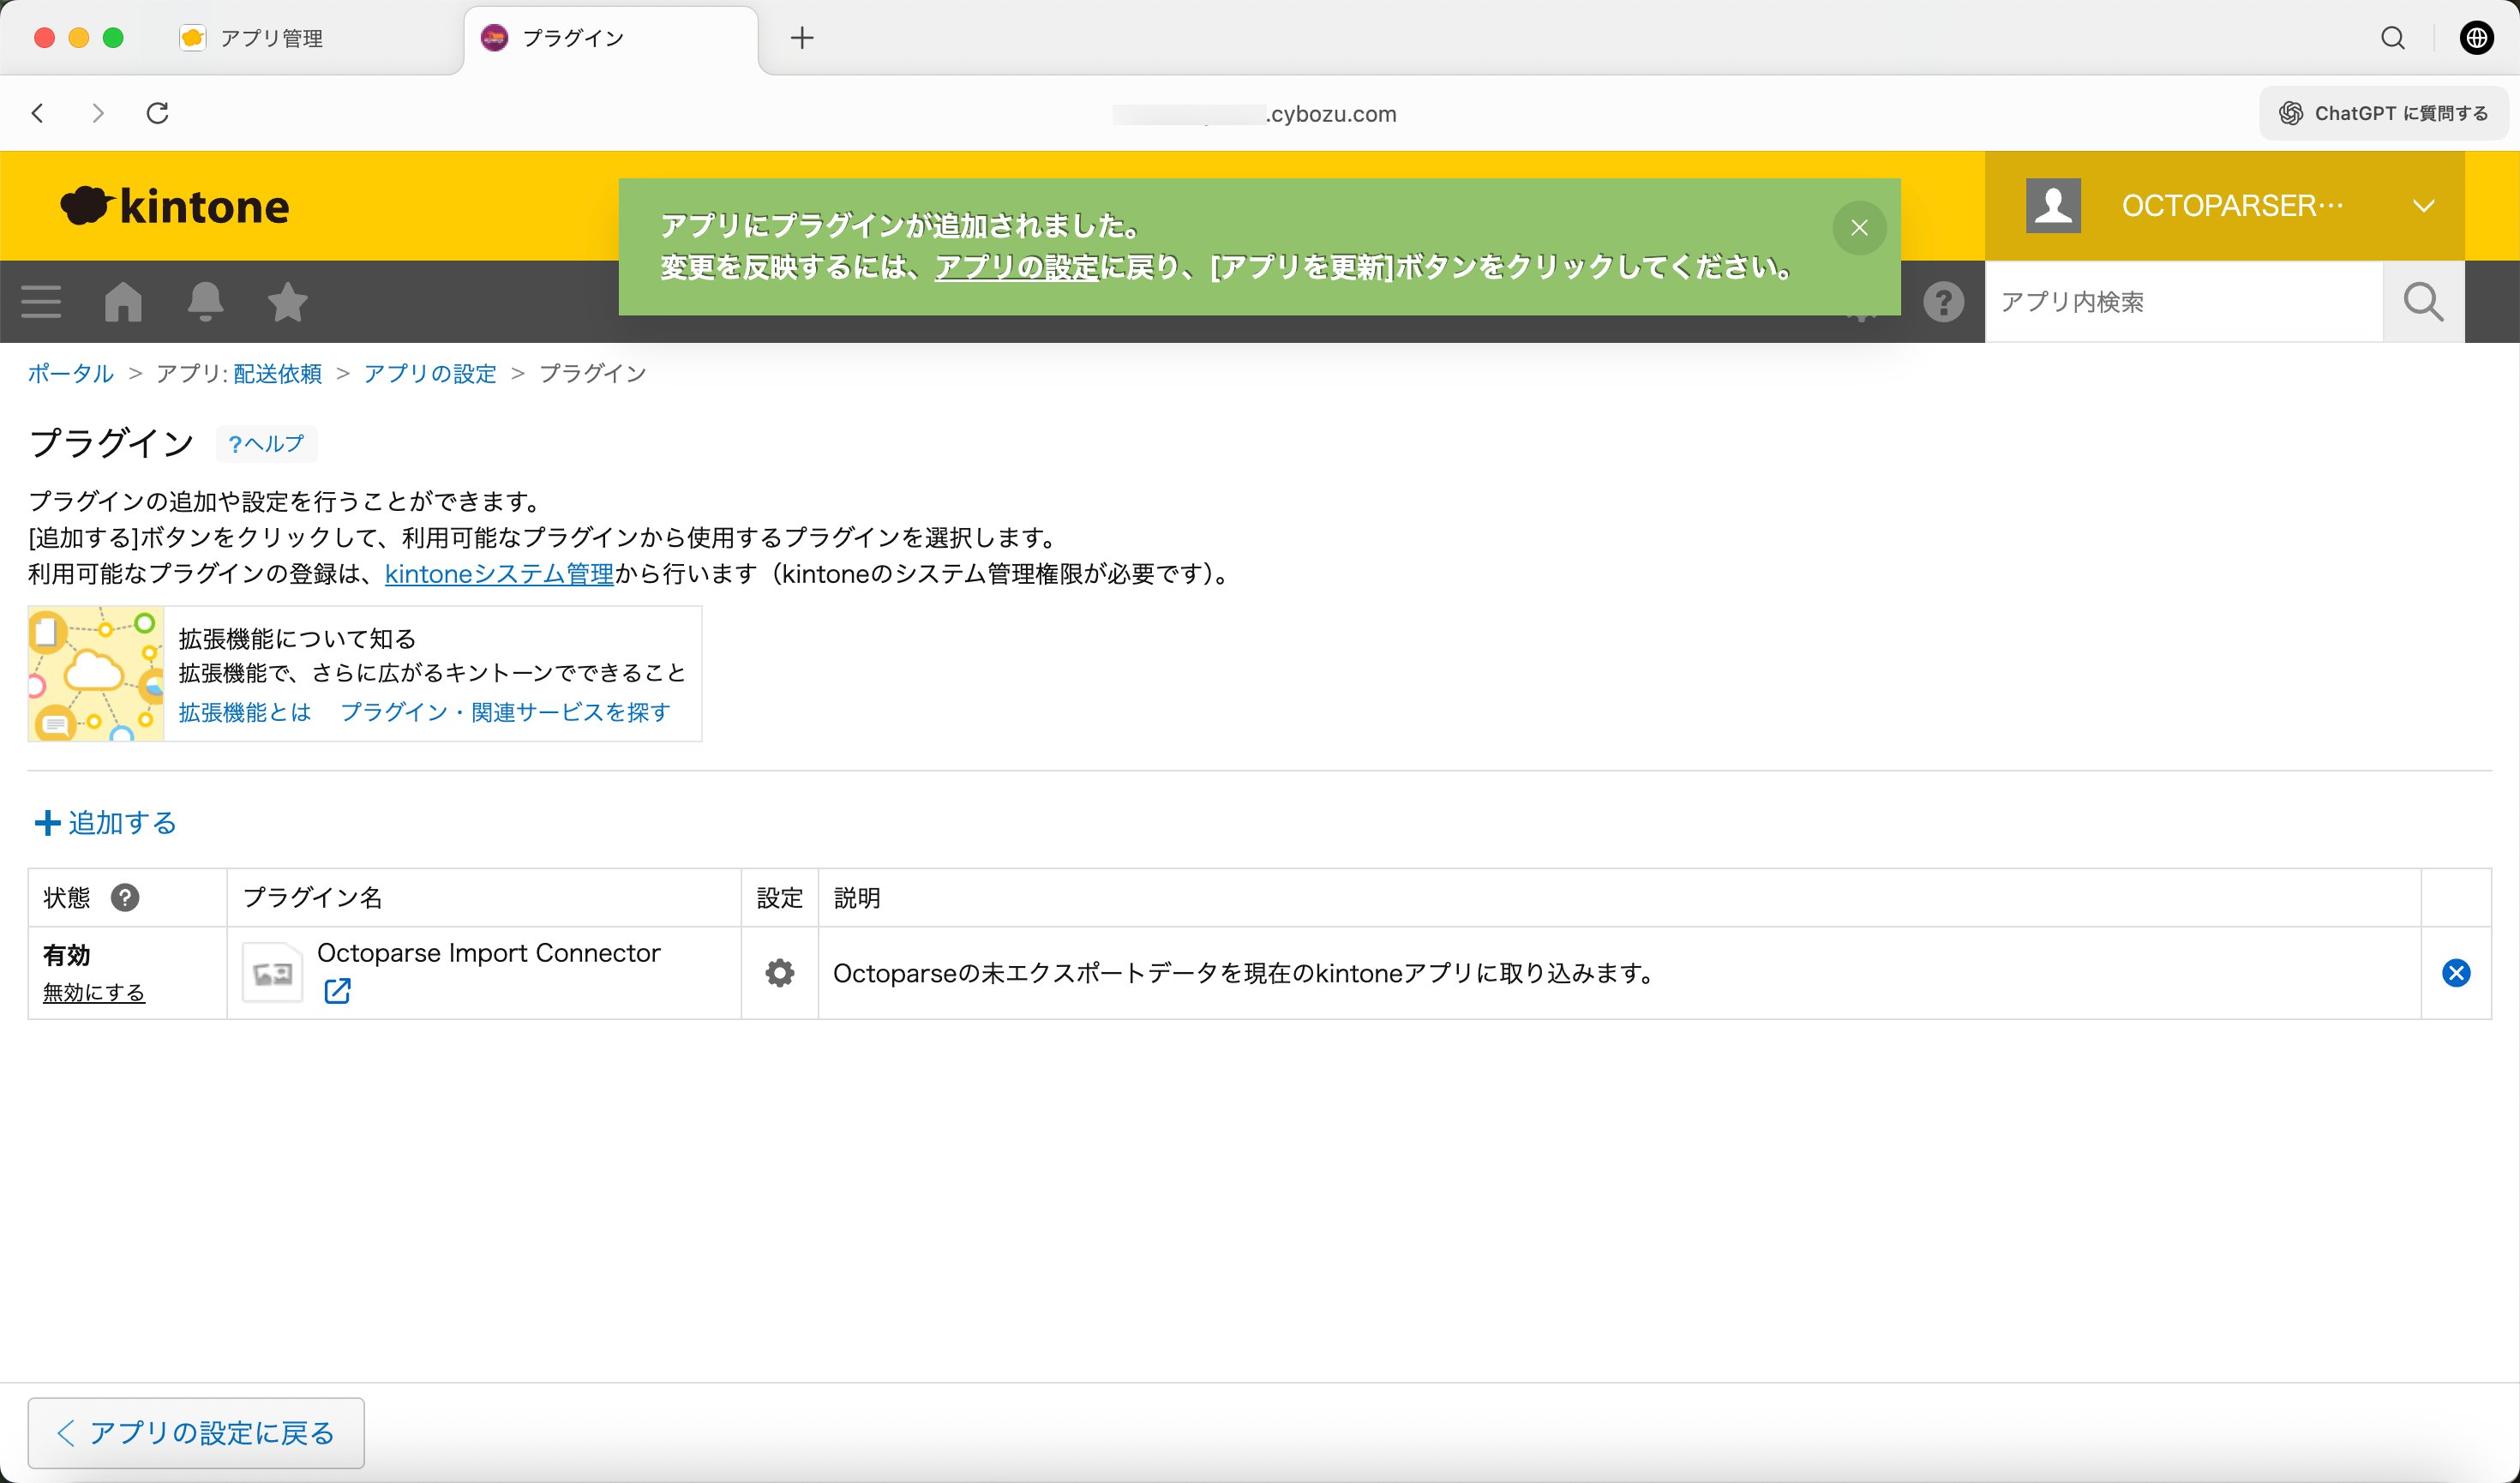Click the app search magnifier icon
2520x1483 pixels.
(2421, 301)
